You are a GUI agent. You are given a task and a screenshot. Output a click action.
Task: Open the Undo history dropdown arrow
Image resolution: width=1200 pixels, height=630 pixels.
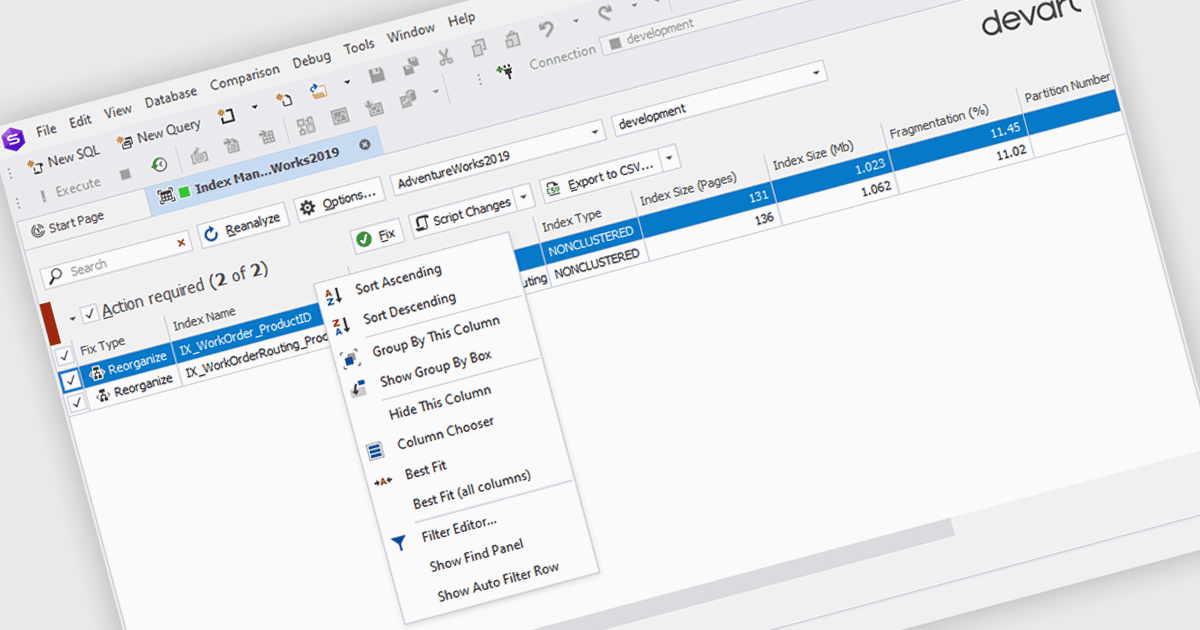[576, 21]
